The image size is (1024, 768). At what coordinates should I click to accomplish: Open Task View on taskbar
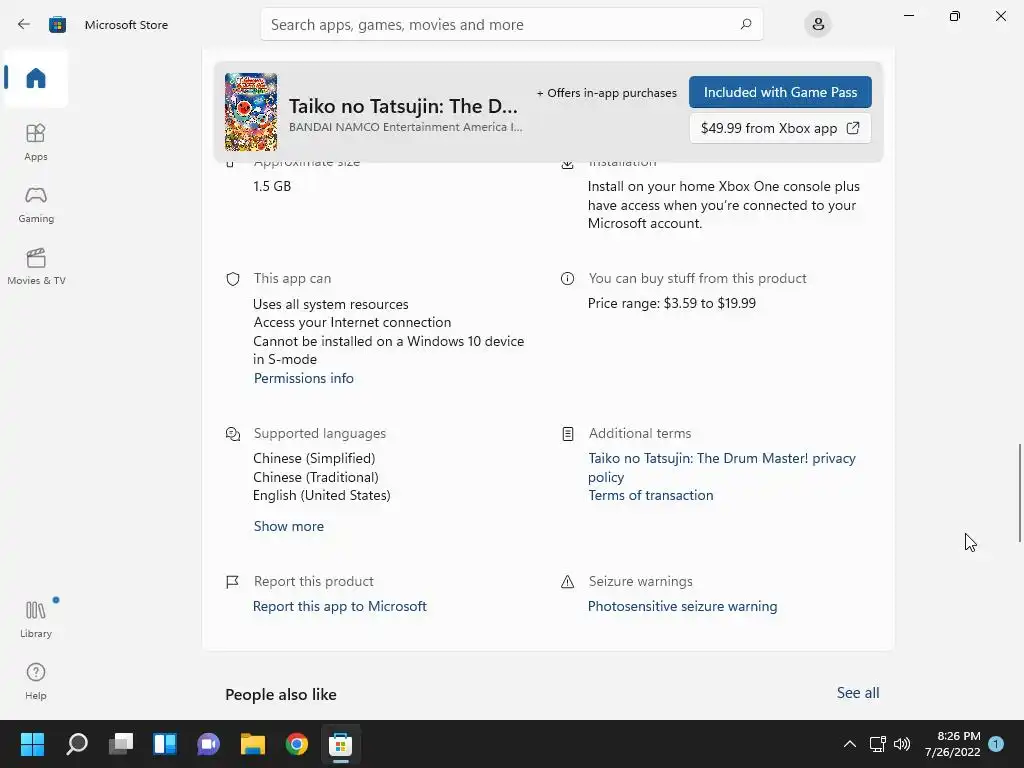tap(121, 744)
